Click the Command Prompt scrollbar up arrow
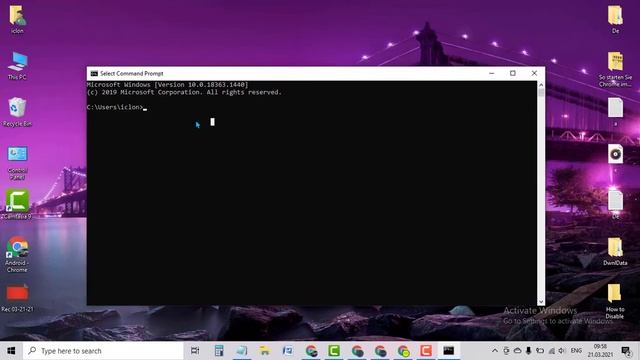This screenshot has width=640, height=360. click(x=541, y=85)
